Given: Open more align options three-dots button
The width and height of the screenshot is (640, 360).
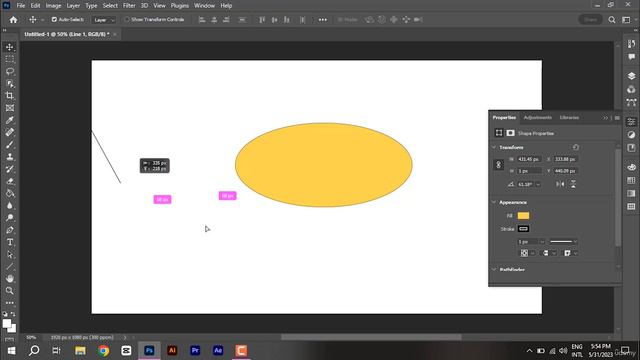Looking at the screenshot, I should coord(322,20).
